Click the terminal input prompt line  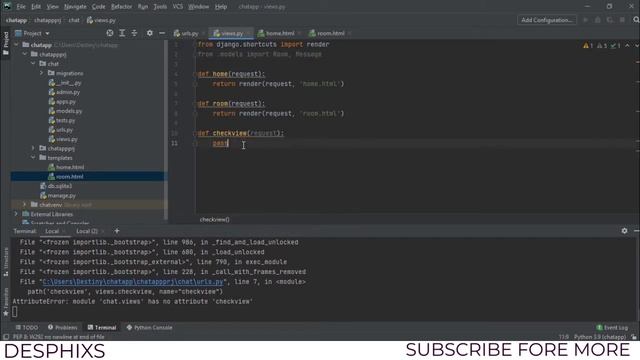[x=15, y=312]
